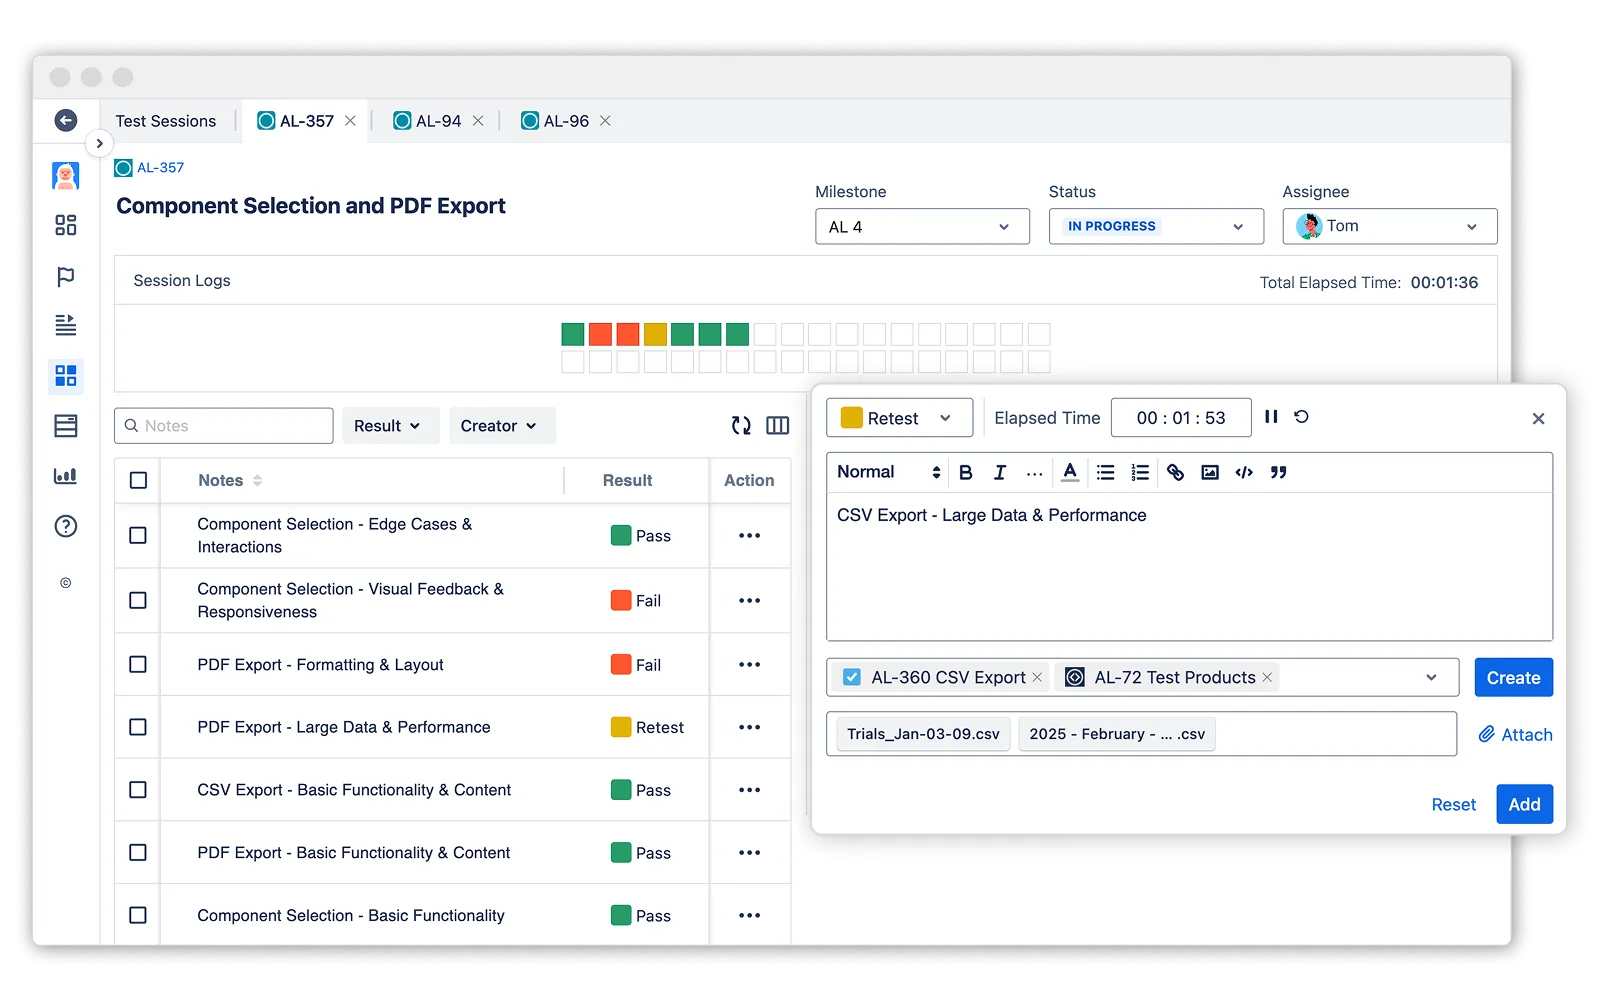Open the milestones flag icon in sidebar

[66, 276]
